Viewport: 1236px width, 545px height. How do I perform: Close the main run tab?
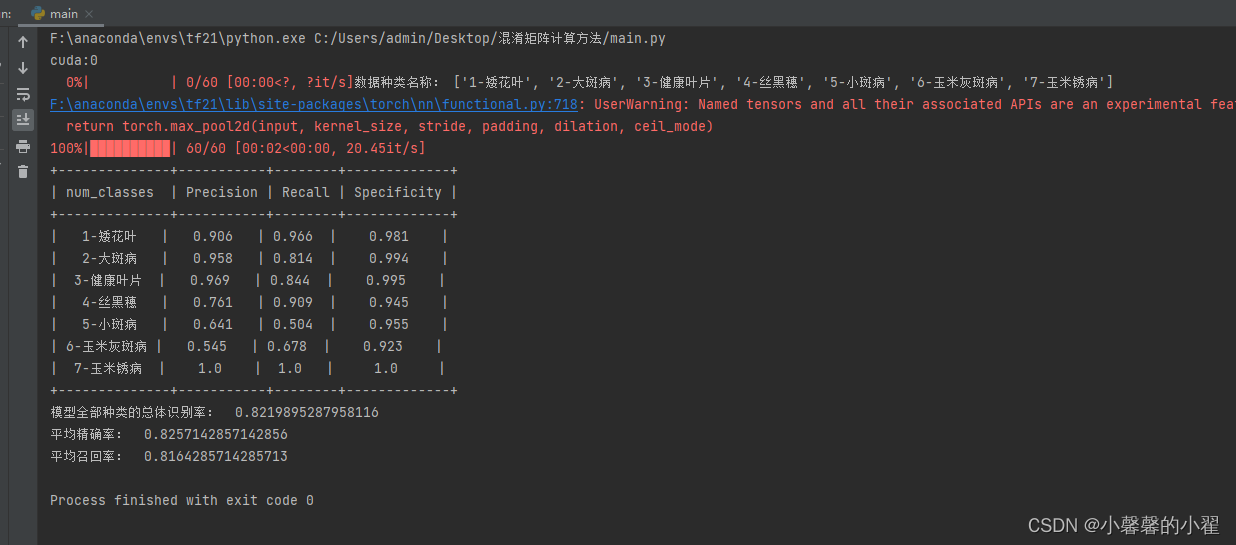tap(90, 14)
